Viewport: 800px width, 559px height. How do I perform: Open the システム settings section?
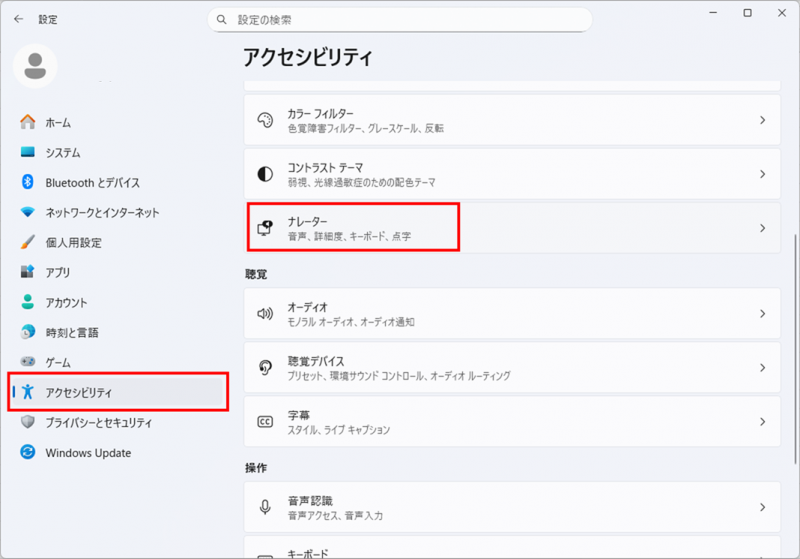click(x=62, y=153)
